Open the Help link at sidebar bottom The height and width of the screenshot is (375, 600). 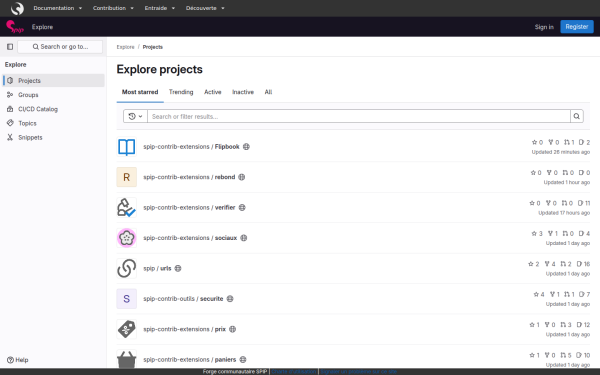(x=18, y=360)
